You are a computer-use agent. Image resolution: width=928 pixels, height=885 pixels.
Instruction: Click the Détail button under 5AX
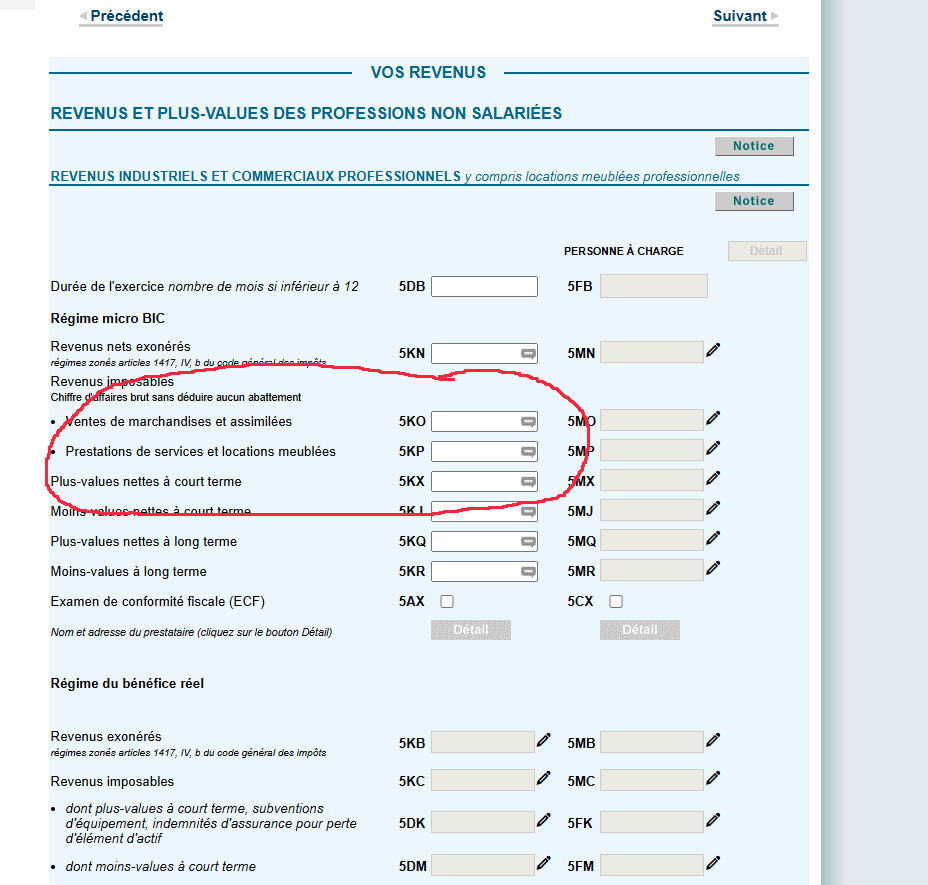click(x=471, y=630)
